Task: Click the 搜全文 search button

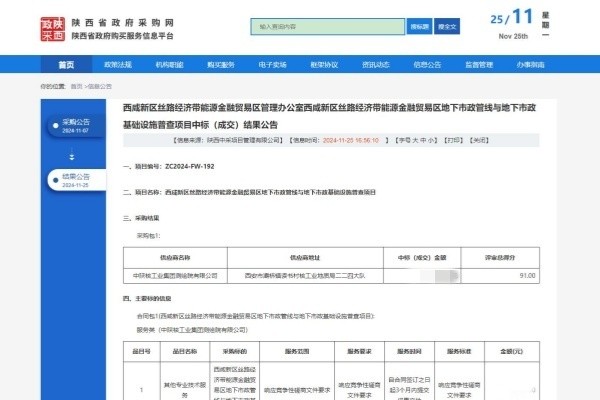Action: point(449,27)
